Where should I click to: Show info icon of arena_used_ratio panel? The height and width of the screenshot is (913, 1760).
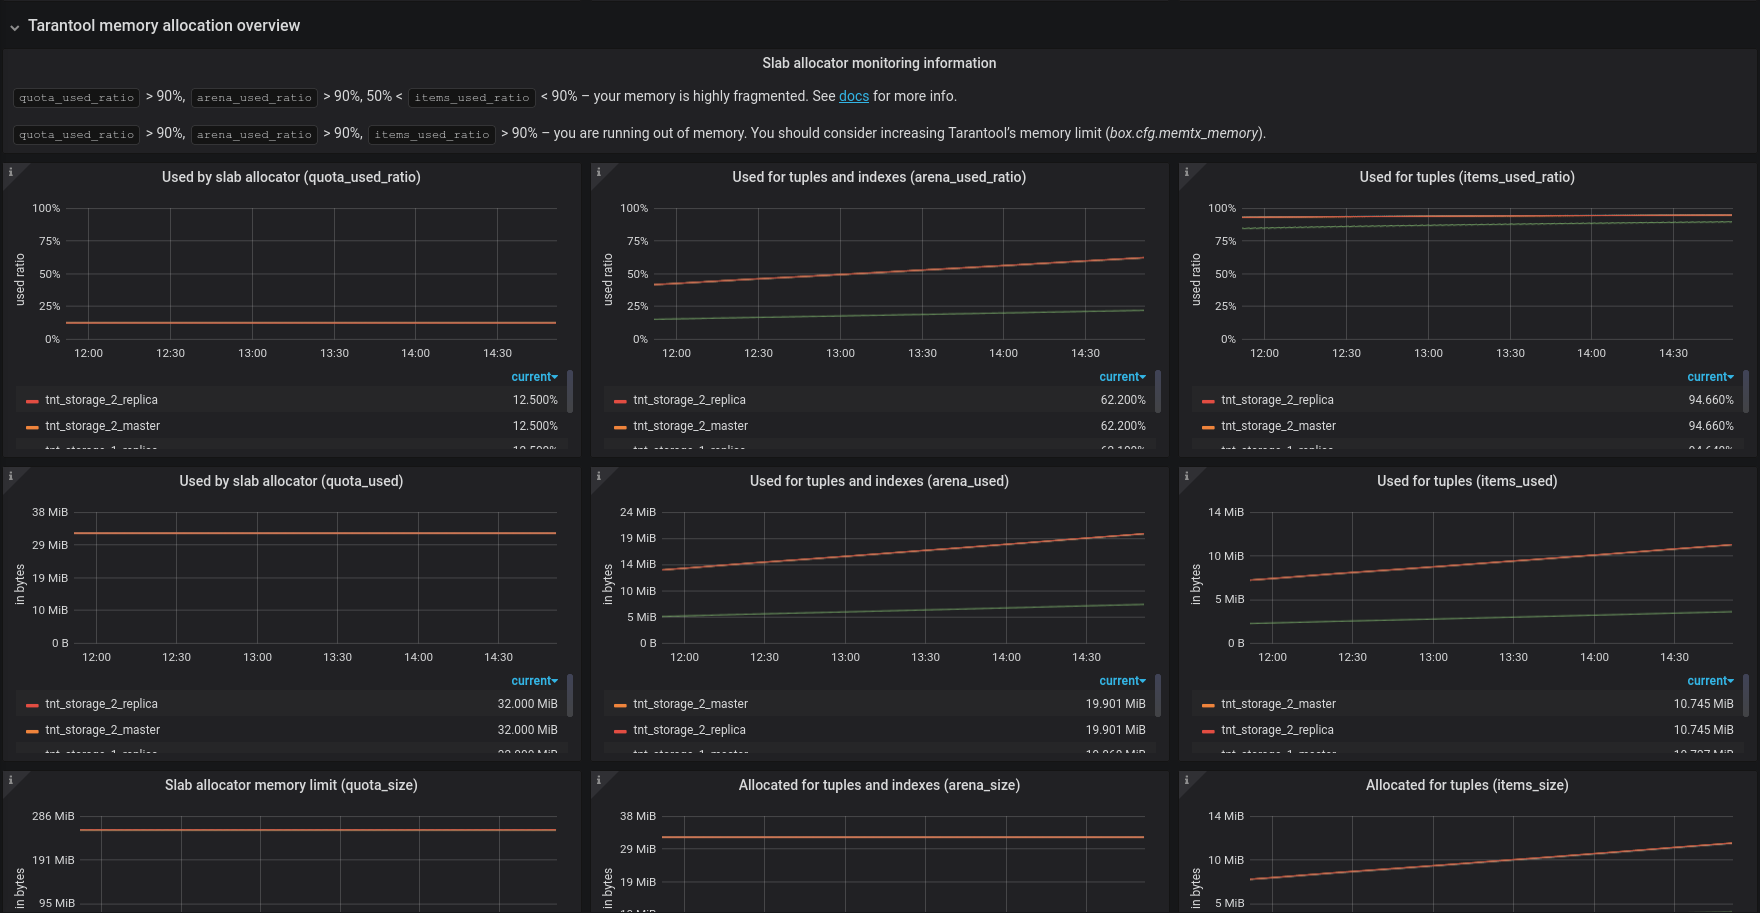coord(599,172)
